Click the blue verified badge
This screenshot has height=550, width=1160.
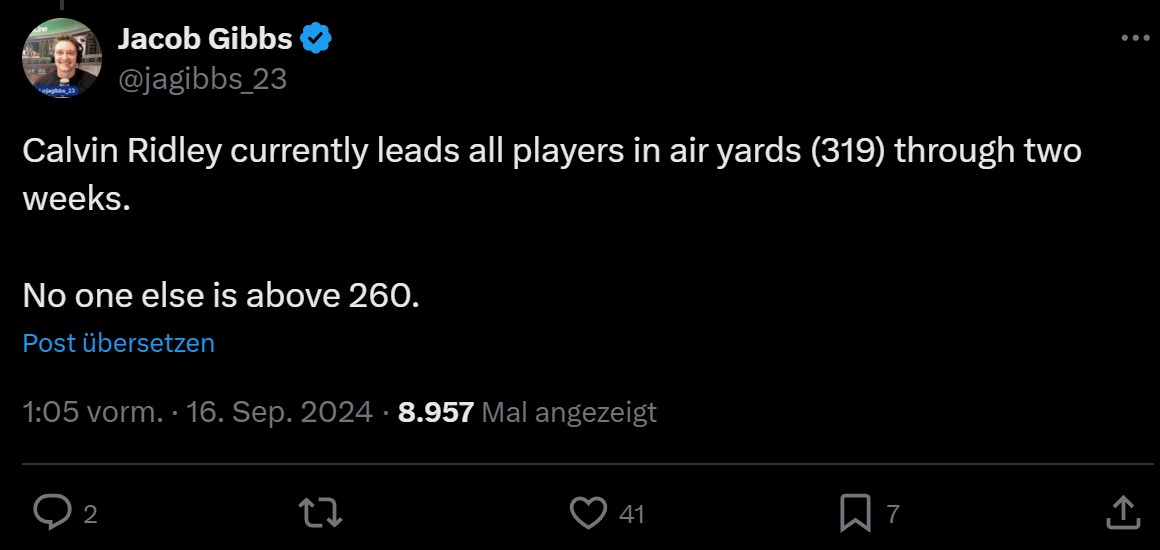(317, 39)
